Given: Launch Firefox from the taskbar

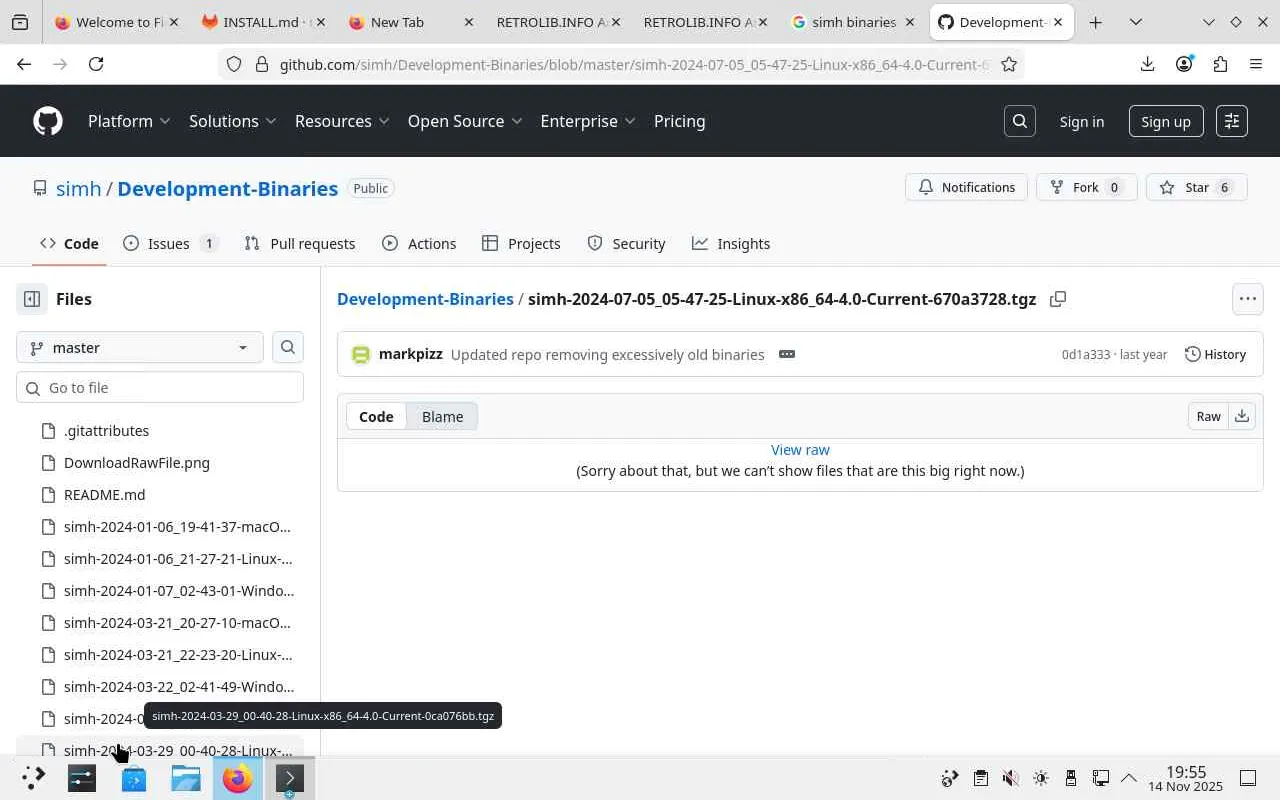Looking at the screenshot, I should click(237, 778).
